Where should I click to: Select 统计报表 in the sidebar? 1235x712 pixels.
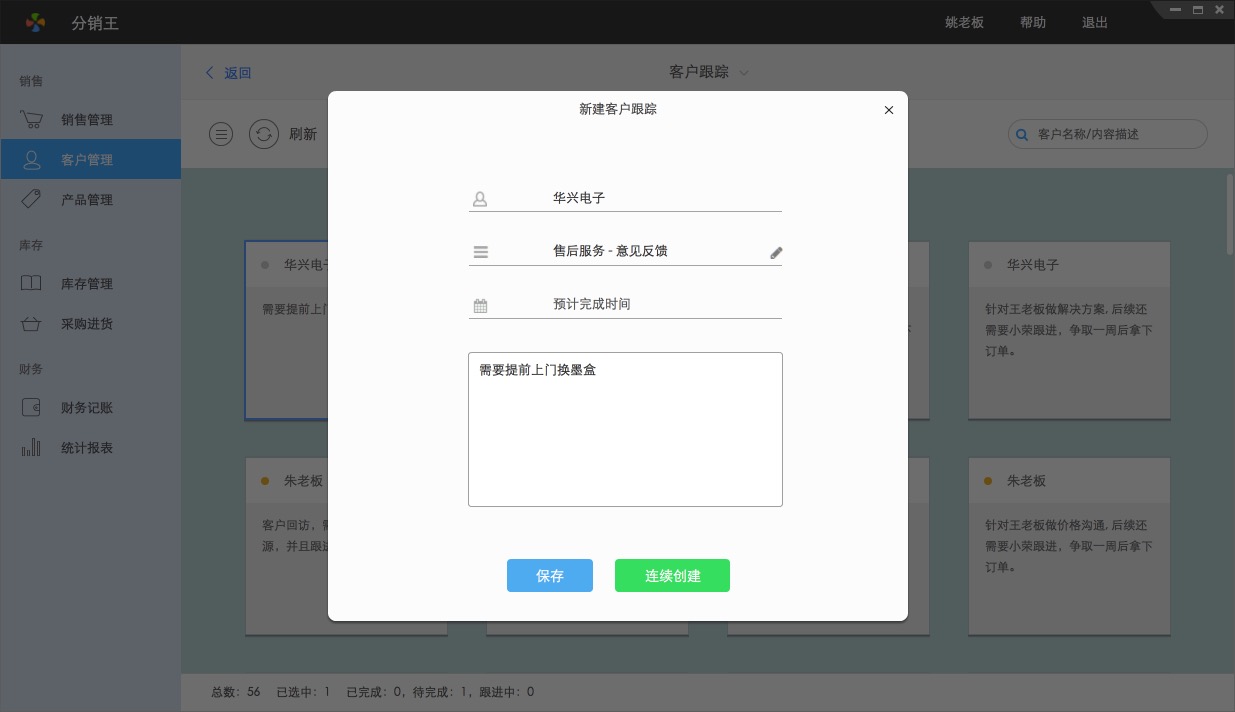click(x=86, y=448)
